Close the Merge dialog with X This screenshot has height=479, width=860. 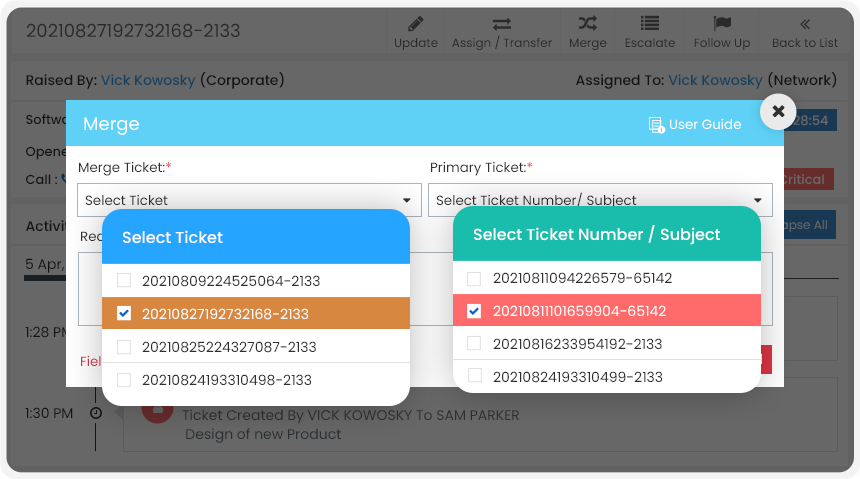tap(778, 111)
